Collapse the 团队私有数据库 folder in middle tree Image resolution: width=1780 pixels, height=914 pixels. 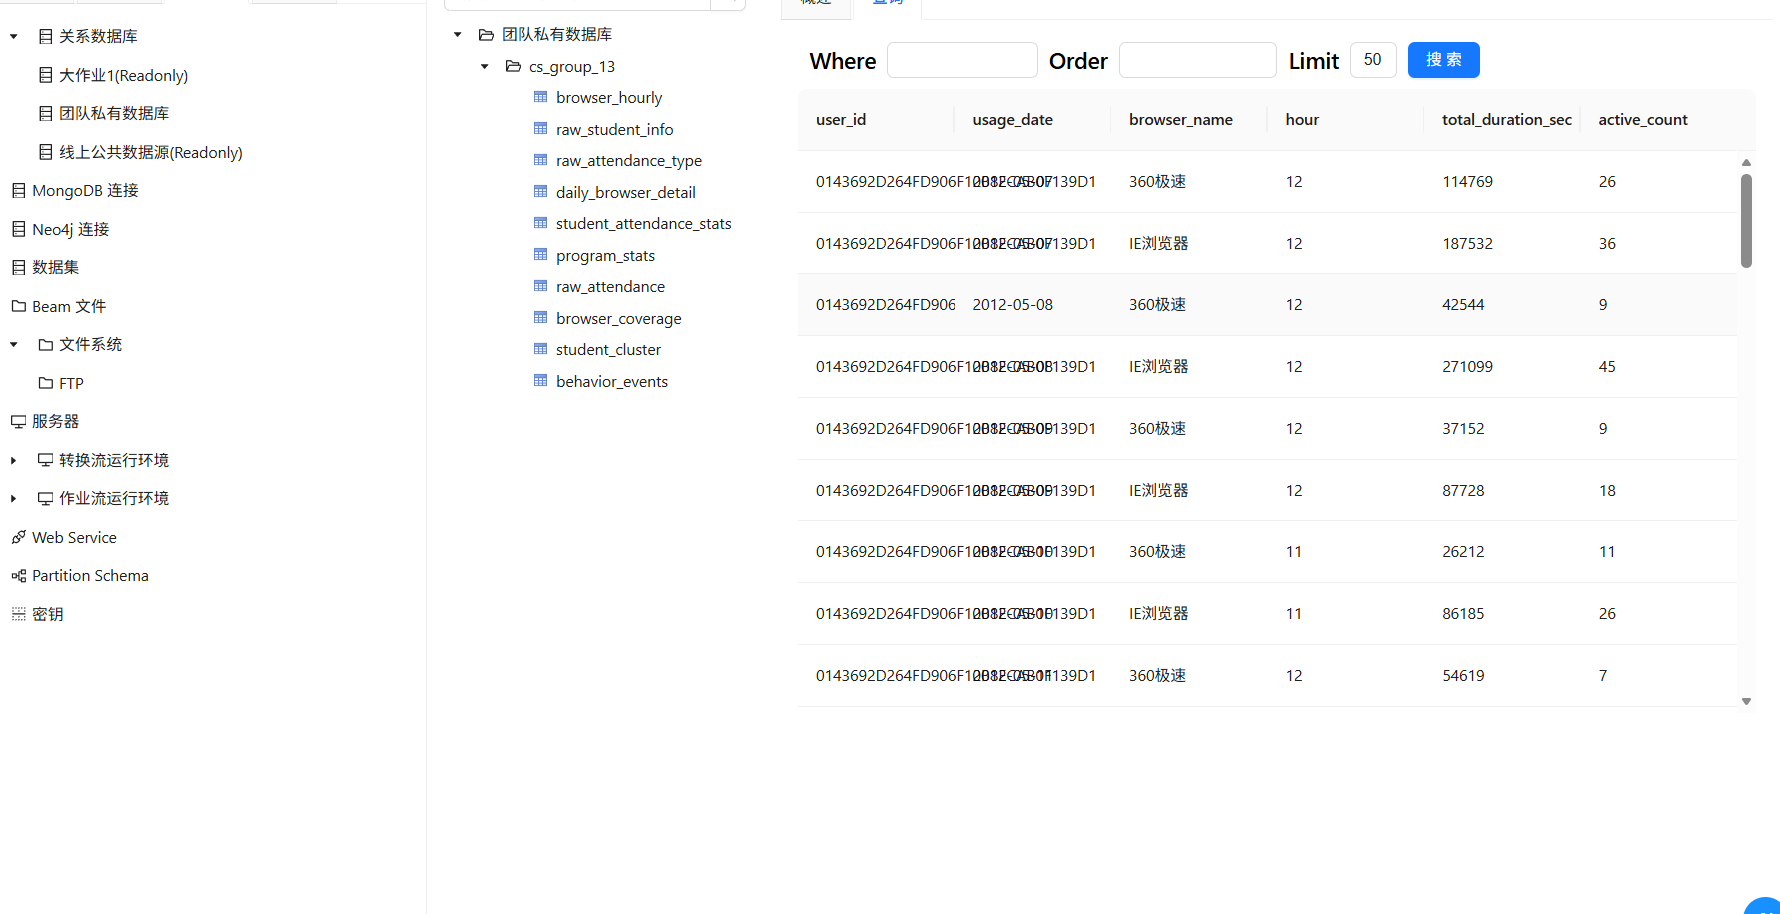[458, 34]
